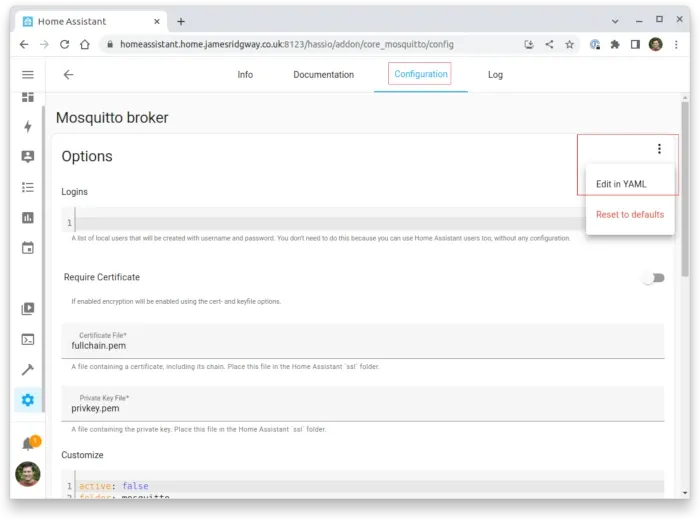Click the Certificate File field fullchain.pem
This screenshot has height=519, width=700.
click(362, 341)
